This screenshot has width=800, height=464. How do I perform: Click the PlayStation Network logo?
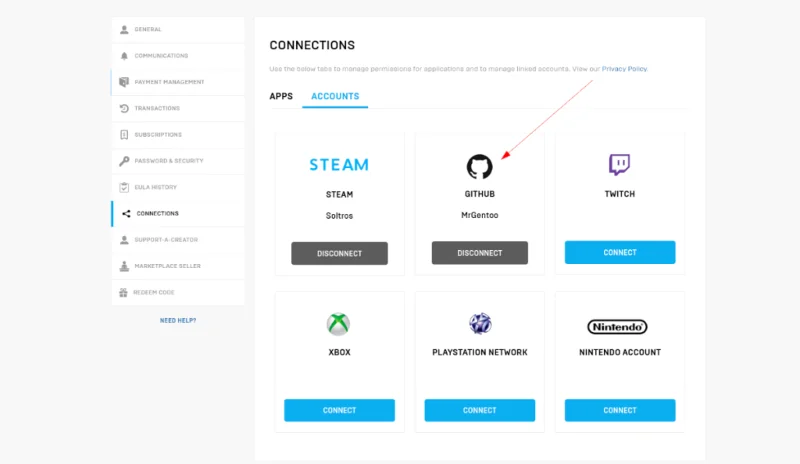(480, 324)
